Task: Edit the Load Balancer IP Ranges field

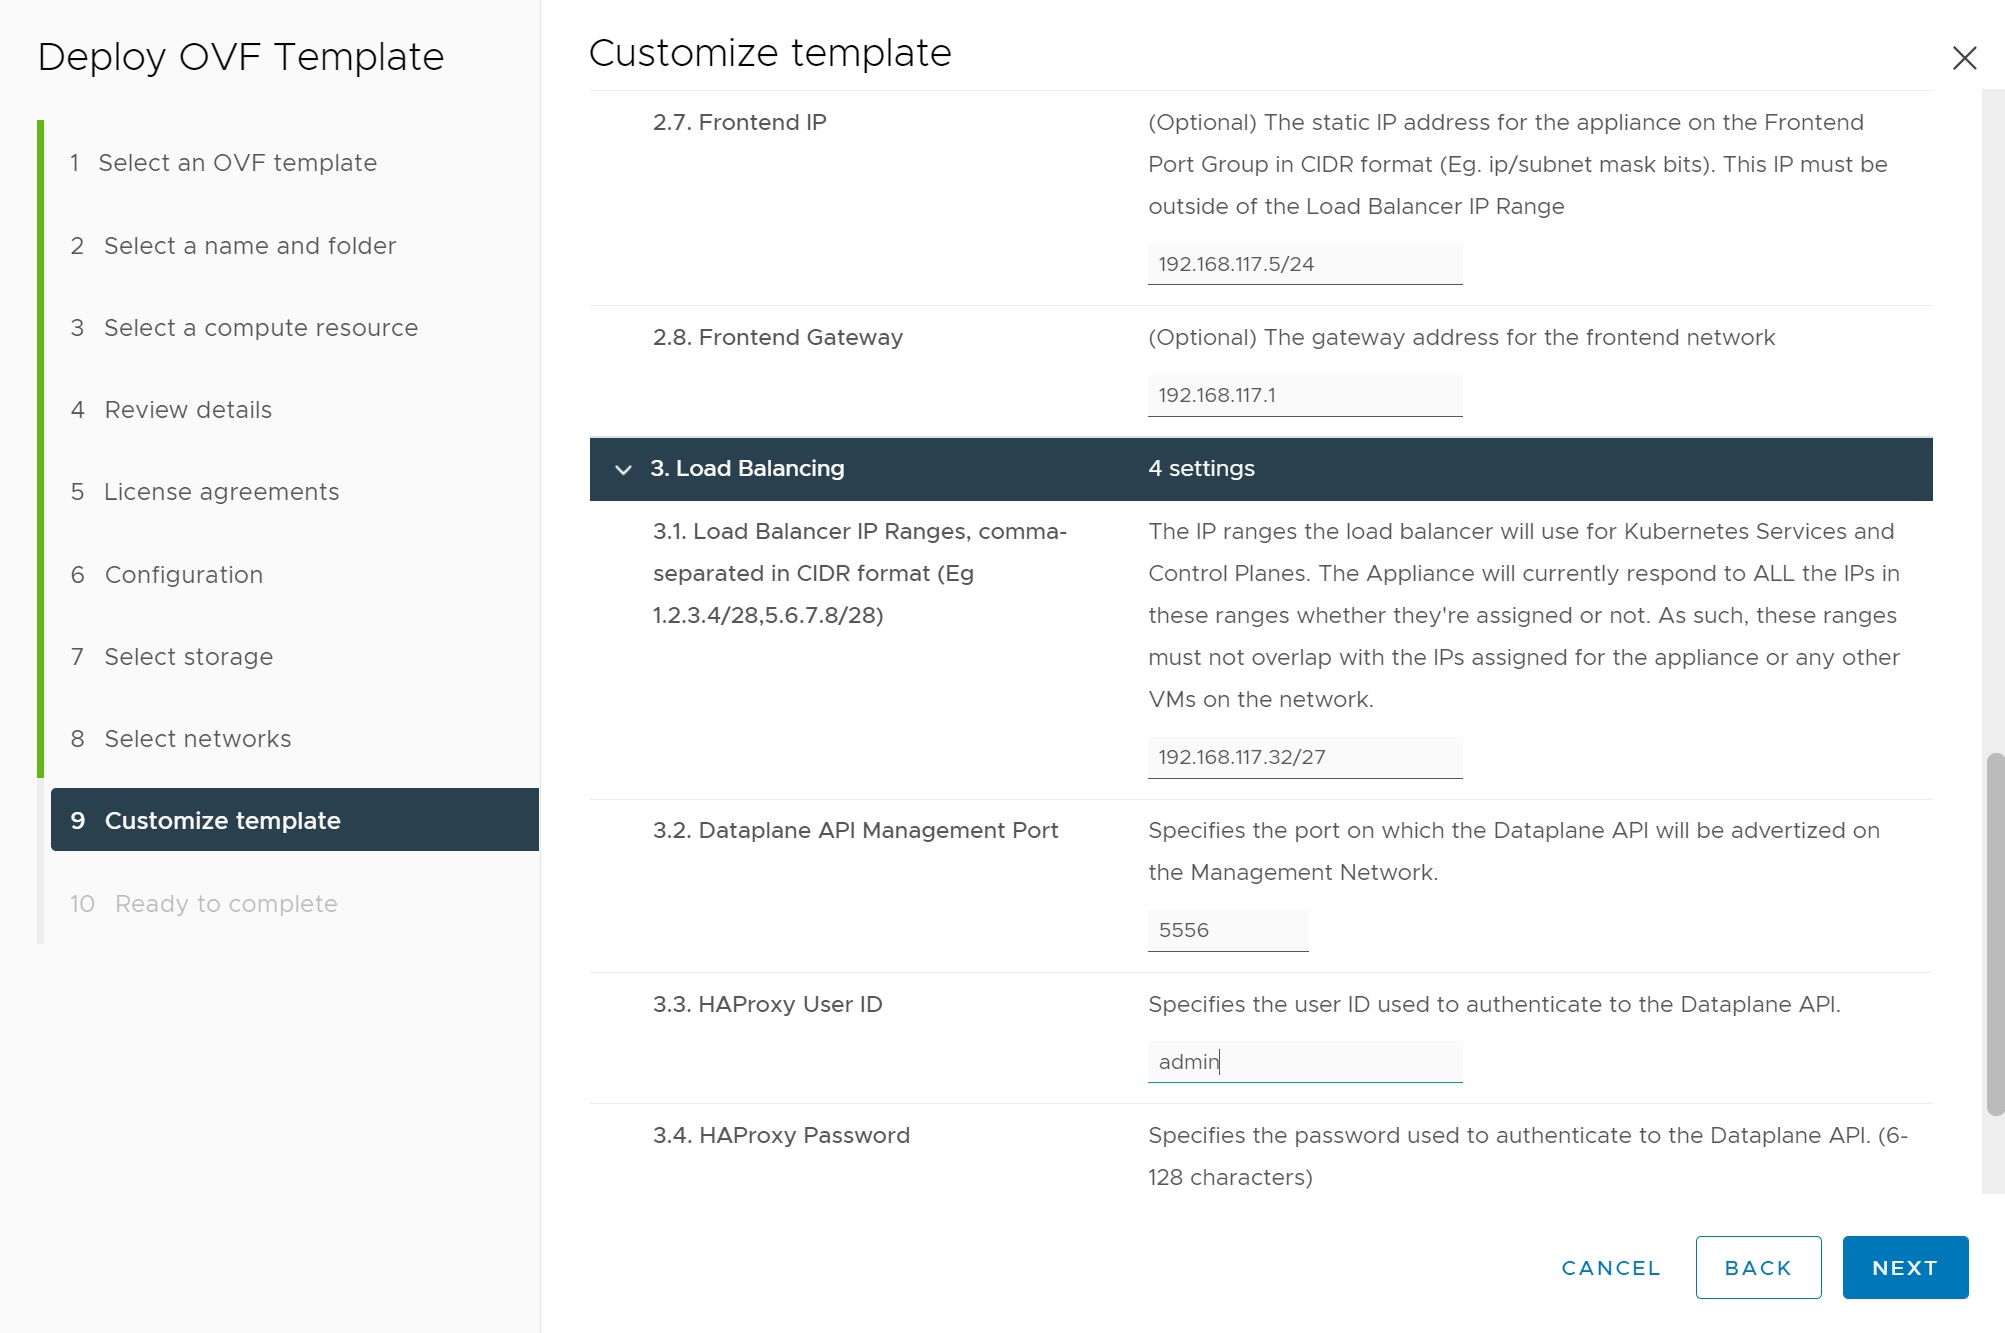Action: (x=1304, y=757)
